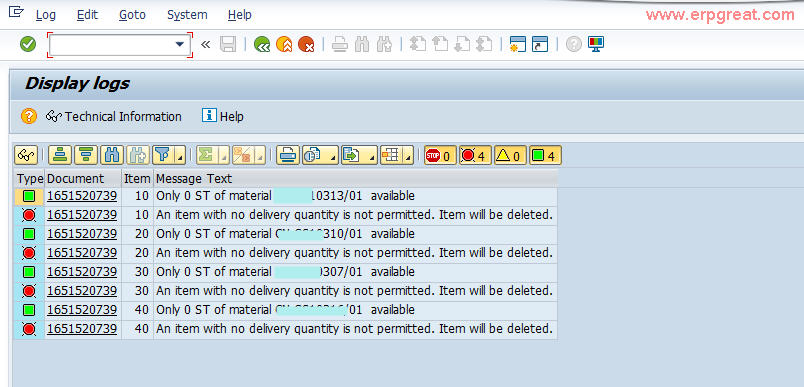Click the Previous Page icon
The image size is (804, 387).
(440, 45)
